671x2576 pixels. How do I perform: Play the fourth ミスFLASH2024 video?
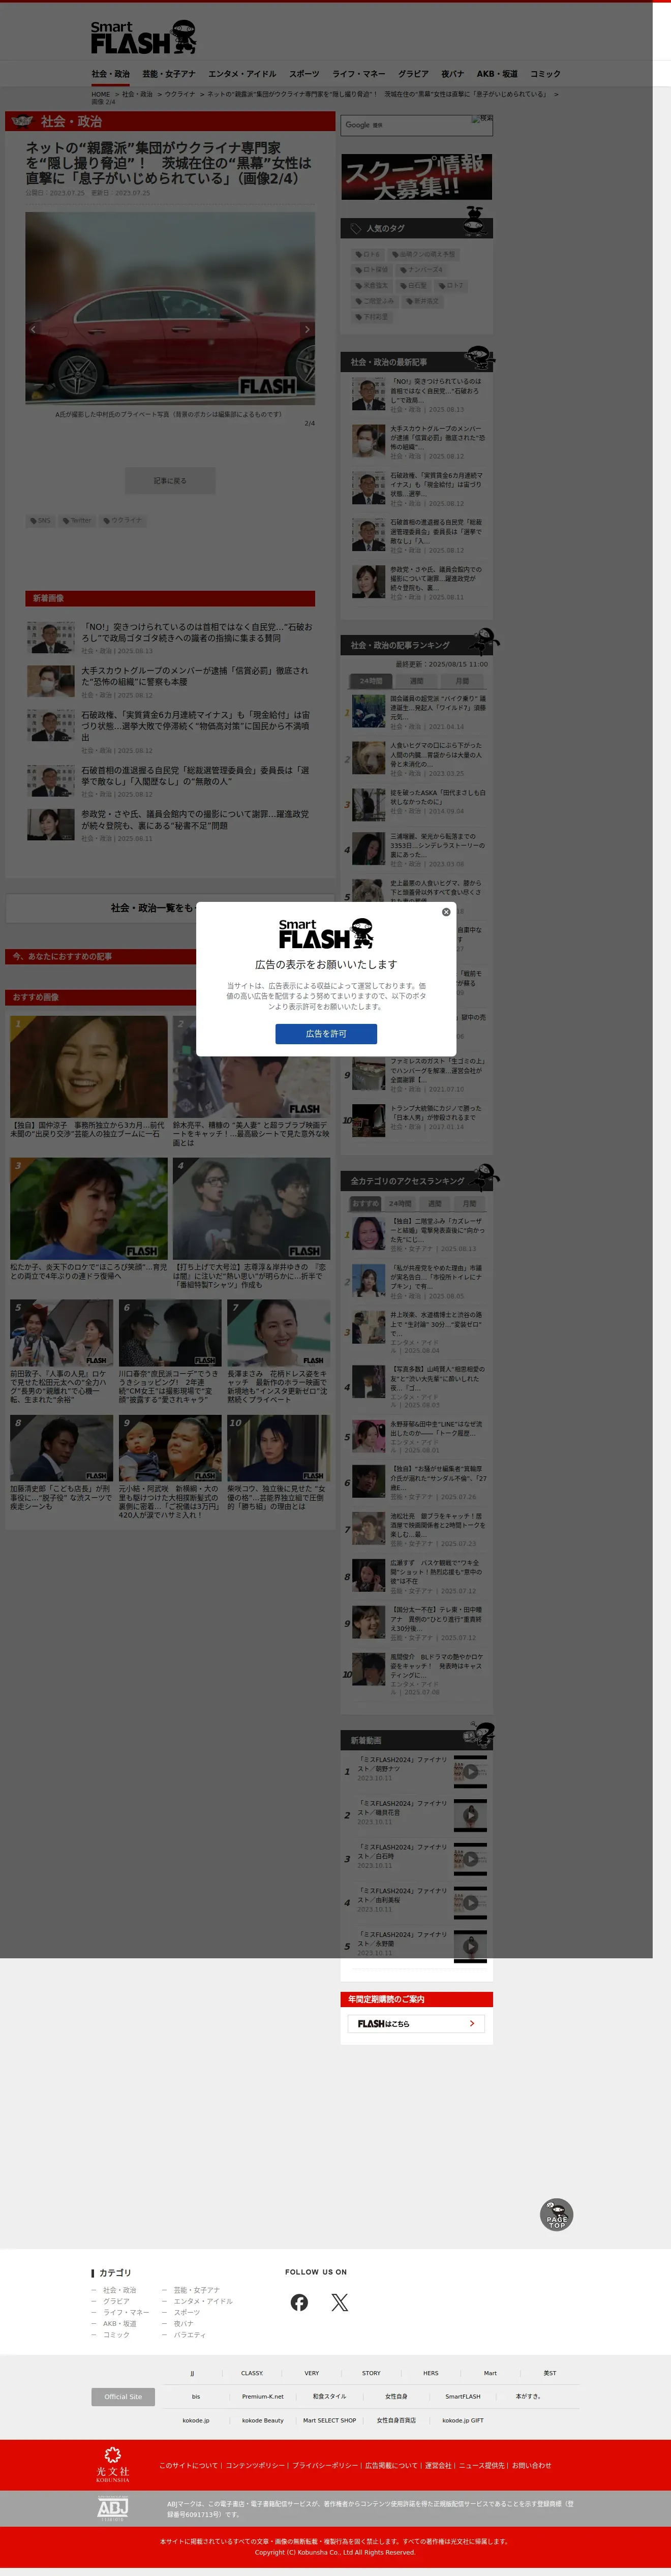click(x=470, y=1903)
